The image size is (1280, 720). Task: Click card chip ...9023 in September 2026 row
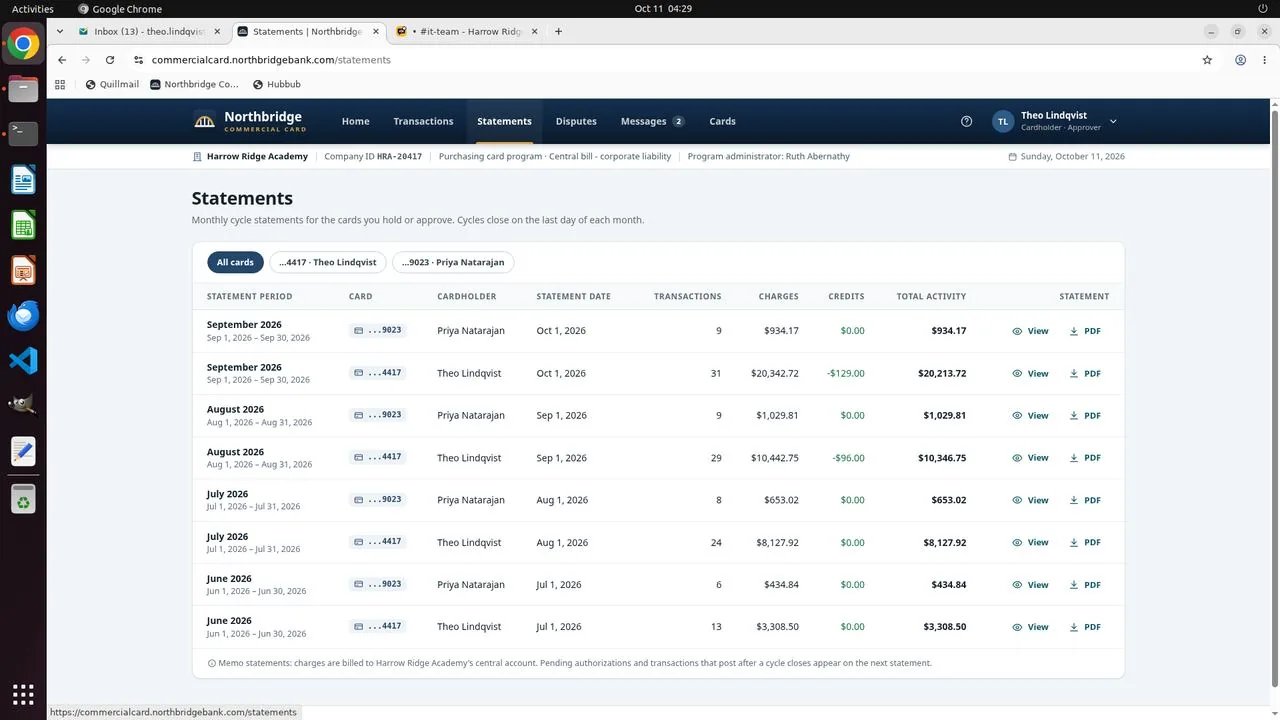tap(377, 330)
